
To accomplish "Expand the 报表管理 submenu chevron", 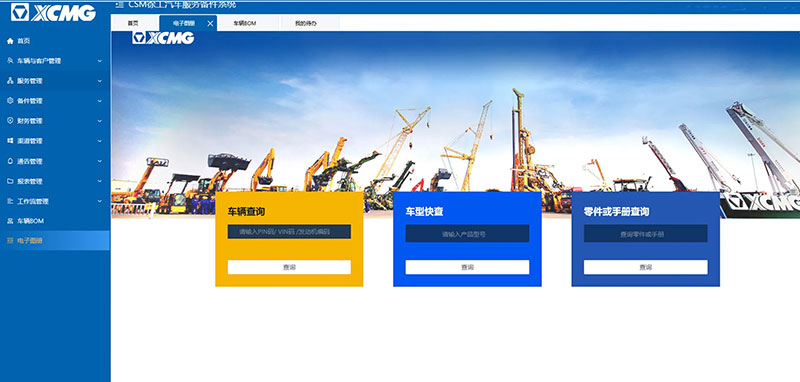I will (99, 181).
